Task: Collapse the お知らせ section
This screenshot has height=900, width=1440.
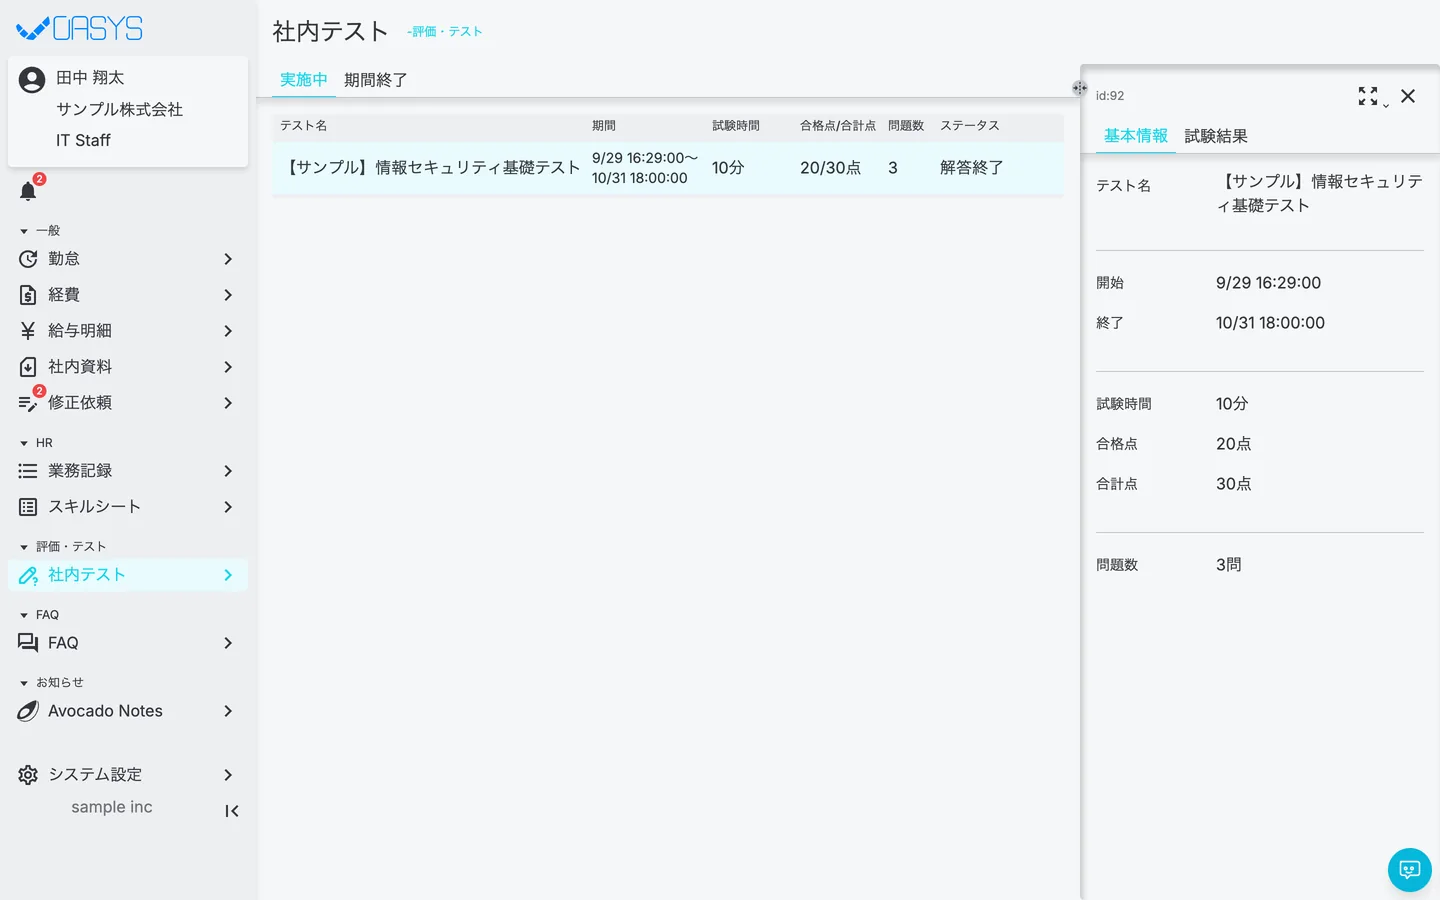Action: (51, 683)
